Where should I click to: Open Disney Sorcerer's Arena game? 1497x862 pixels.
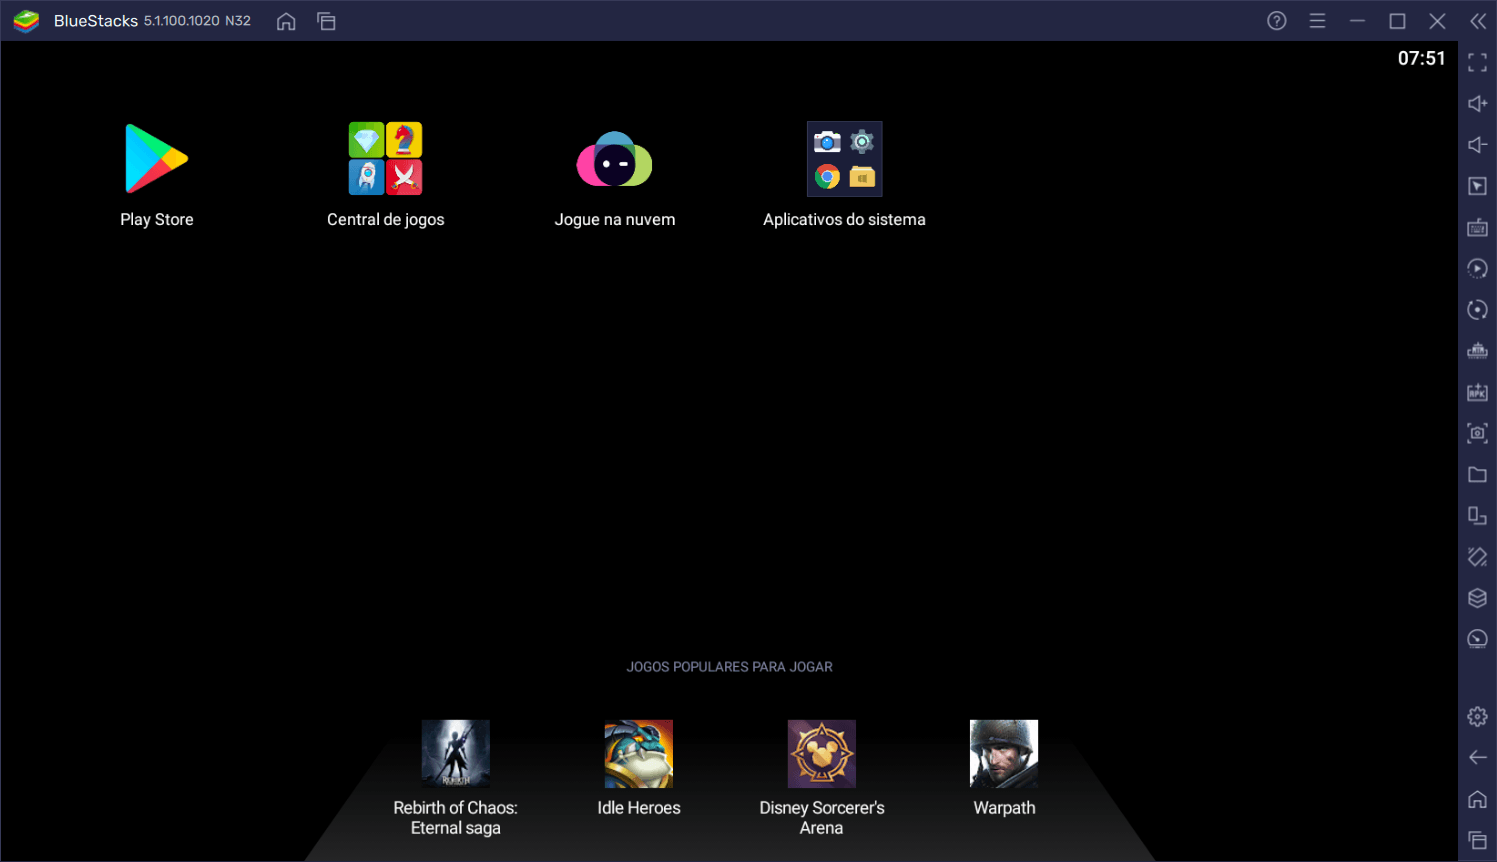(821, 754)
